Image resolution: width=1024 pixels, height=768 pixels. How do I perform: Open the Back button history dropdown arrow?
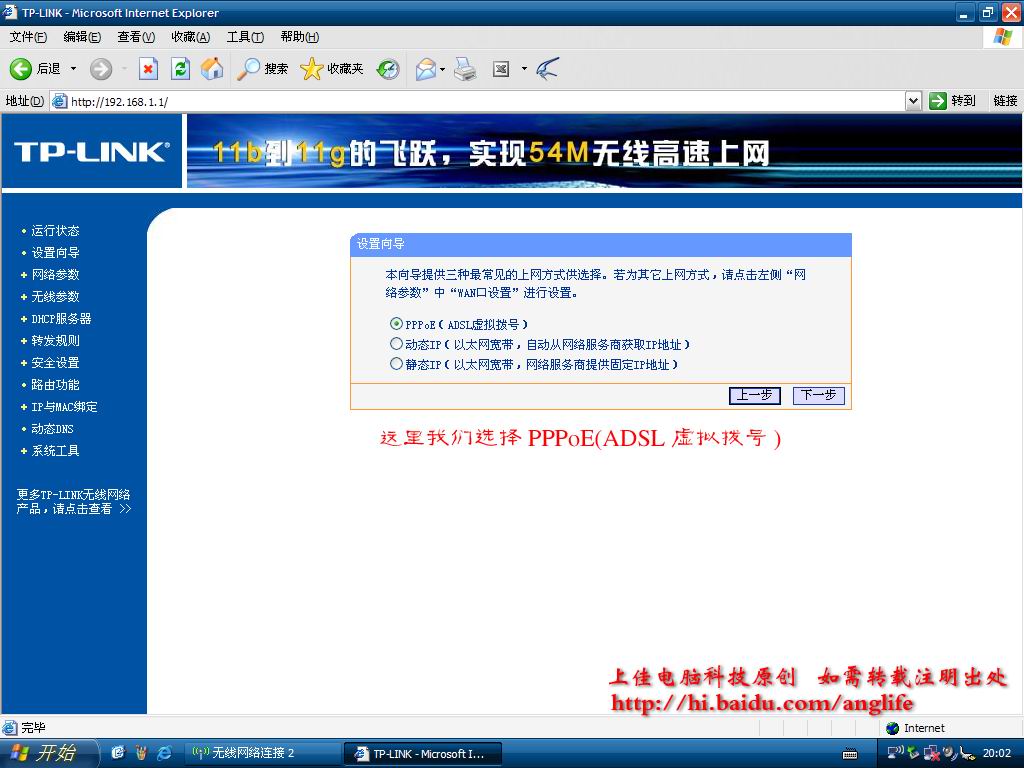73,69
